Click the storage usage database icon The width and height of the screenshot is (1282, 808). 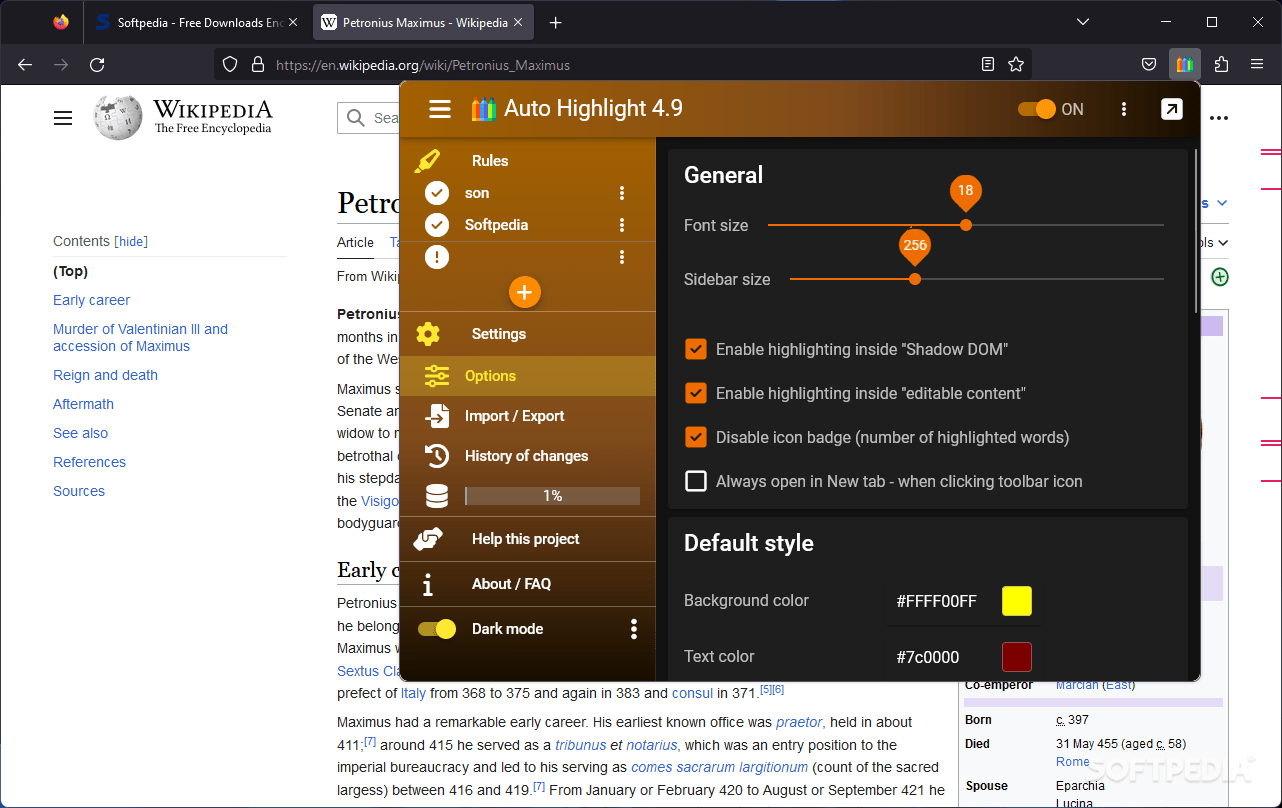(x=435, y=495)
